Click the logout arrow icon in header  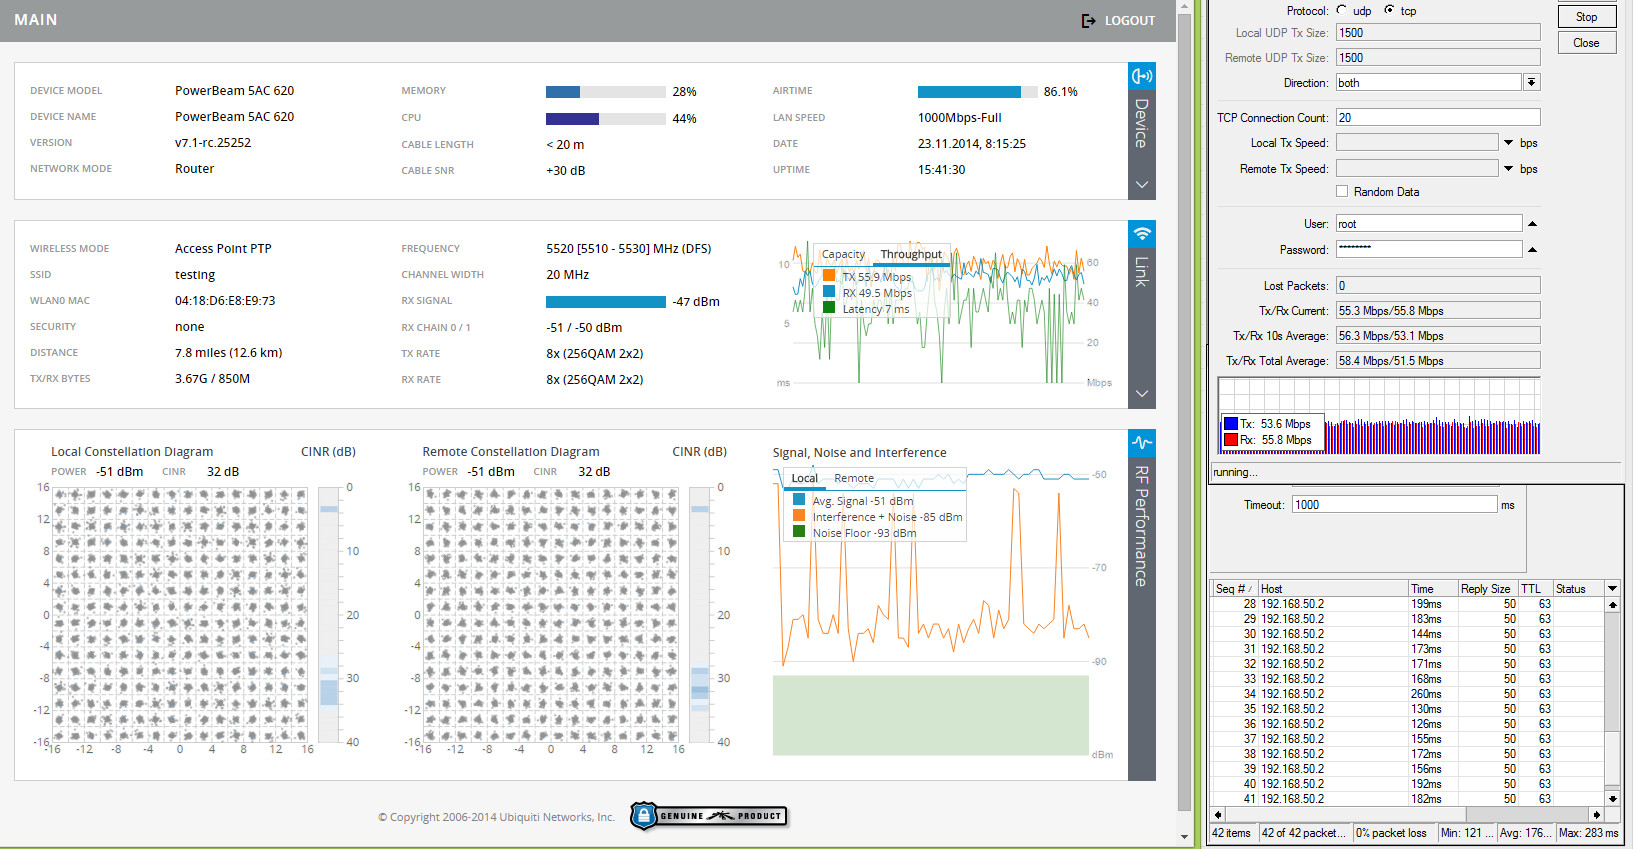1088,21
